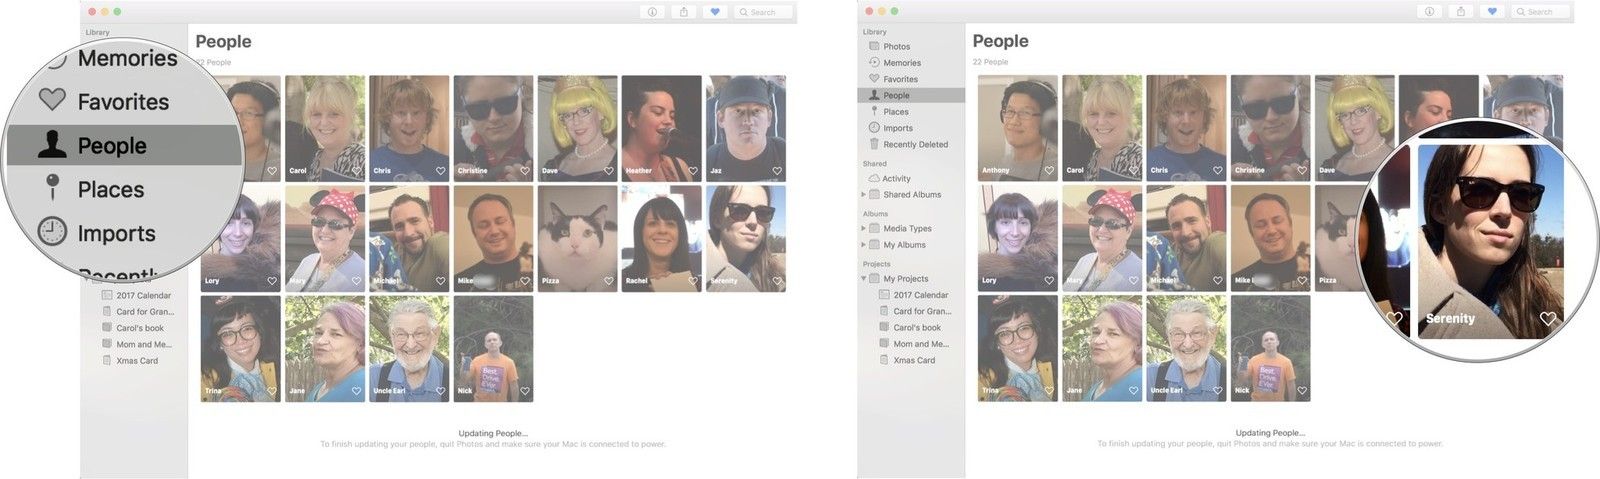Collapse the My Projects disclosure triangle
Image resolution: width=1600 pixels, height=479 pixels.
864,279
